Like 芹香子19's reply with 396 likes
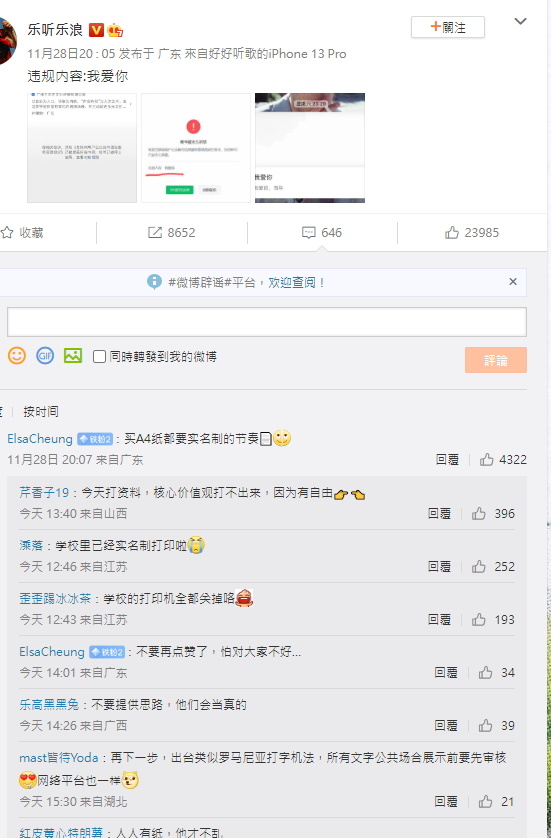Image resolution: width=551 pixels, height=838 pixels. 493,514
